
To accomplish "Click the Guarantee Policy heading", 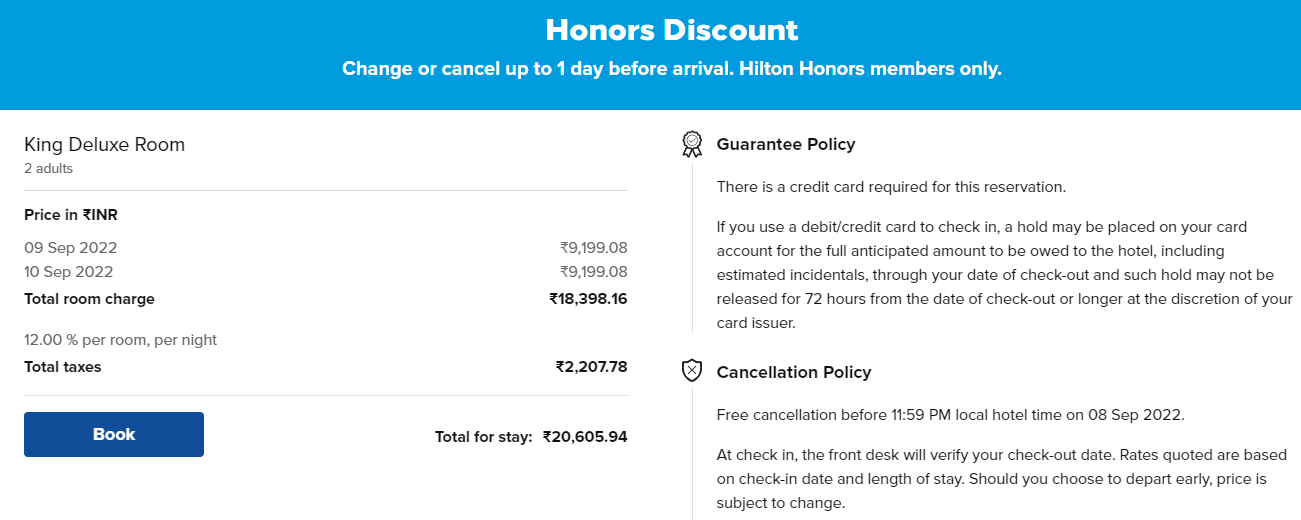I will [786, 144].
